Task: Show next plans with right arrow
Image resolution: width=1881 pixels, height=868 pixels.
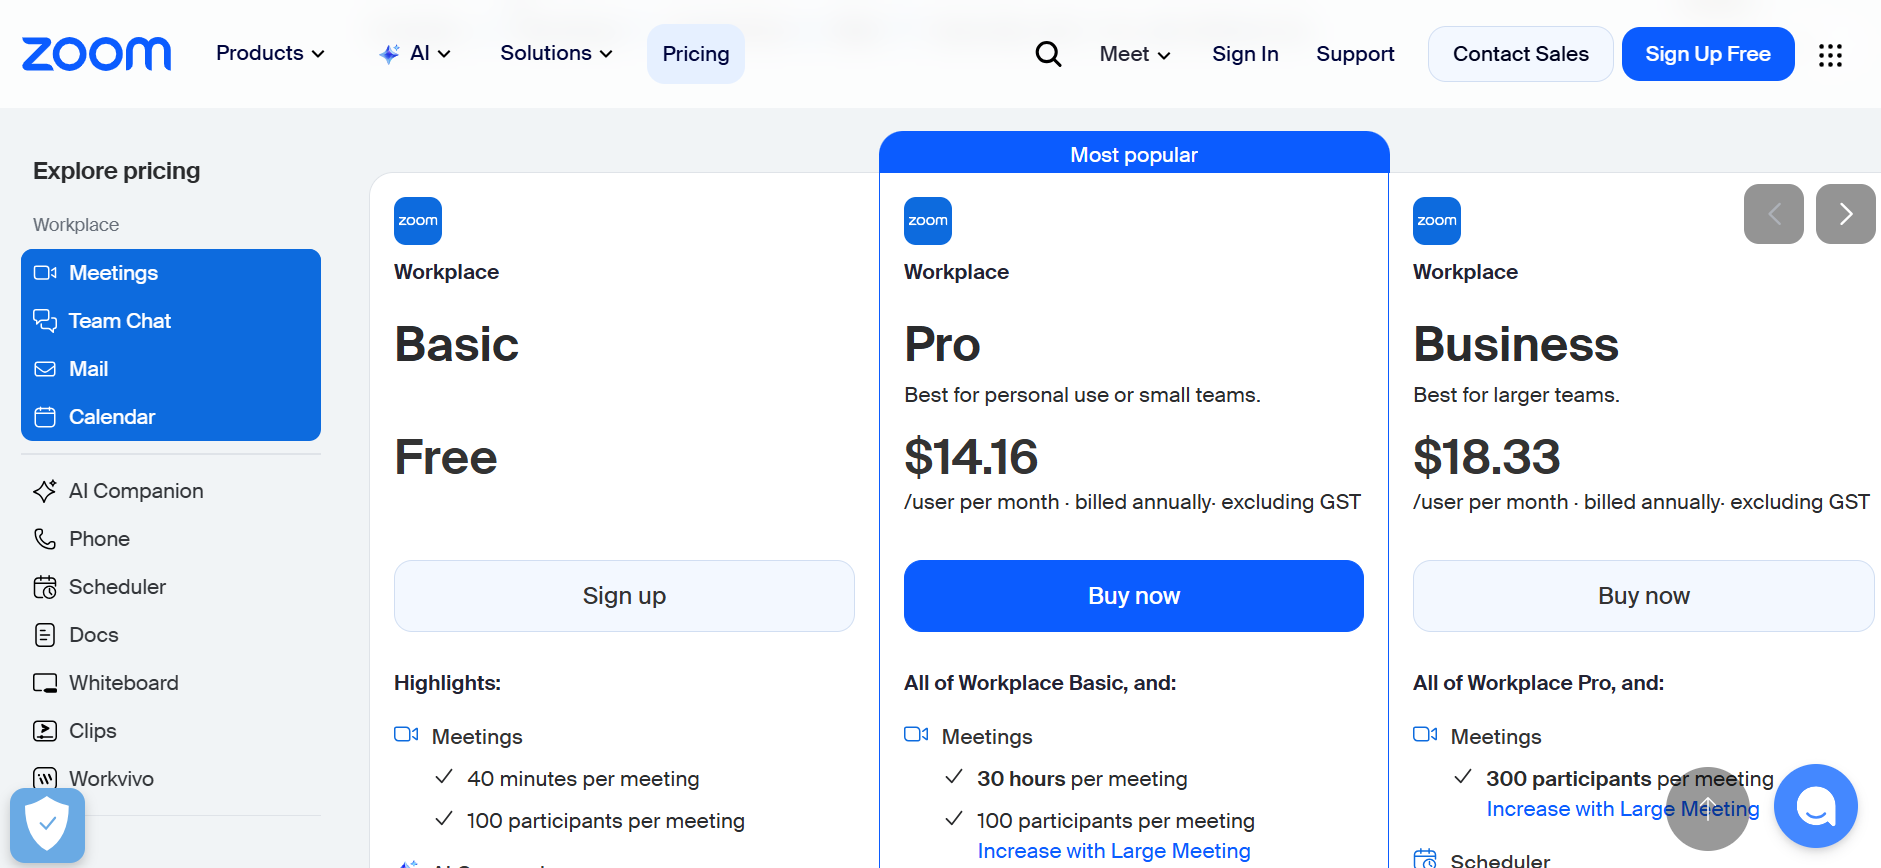Action: pos(1846,214)
